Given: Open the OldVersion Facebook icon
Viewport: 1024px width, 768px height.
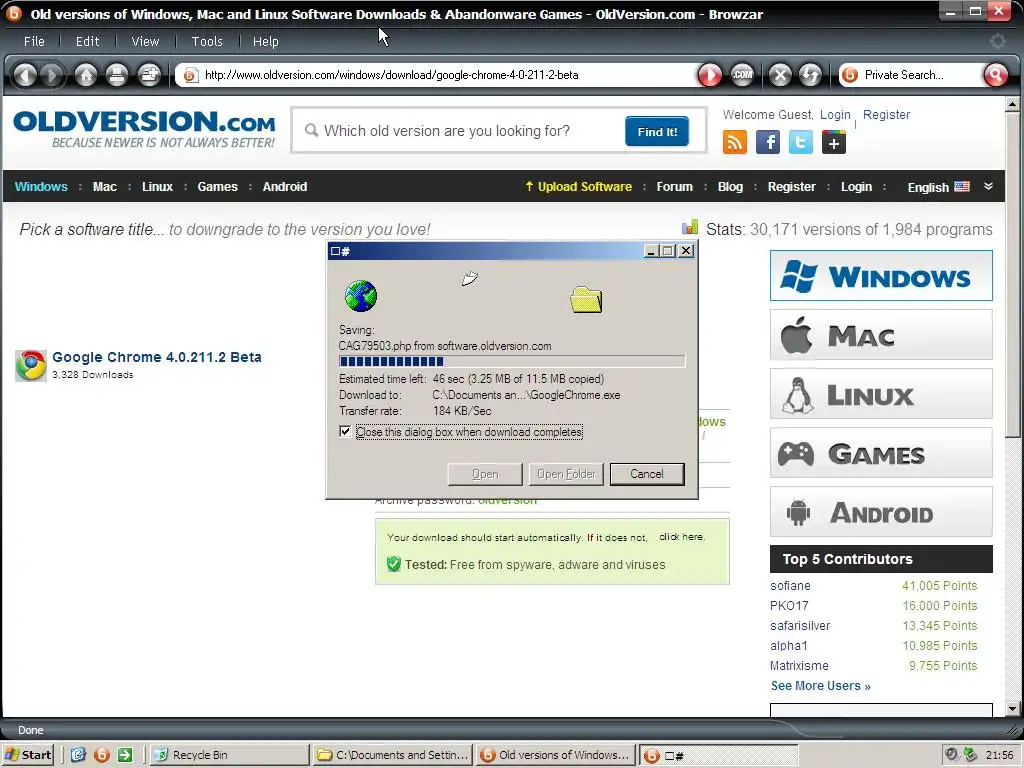Looking at the screenshot, I should click(x=768, y=142).
